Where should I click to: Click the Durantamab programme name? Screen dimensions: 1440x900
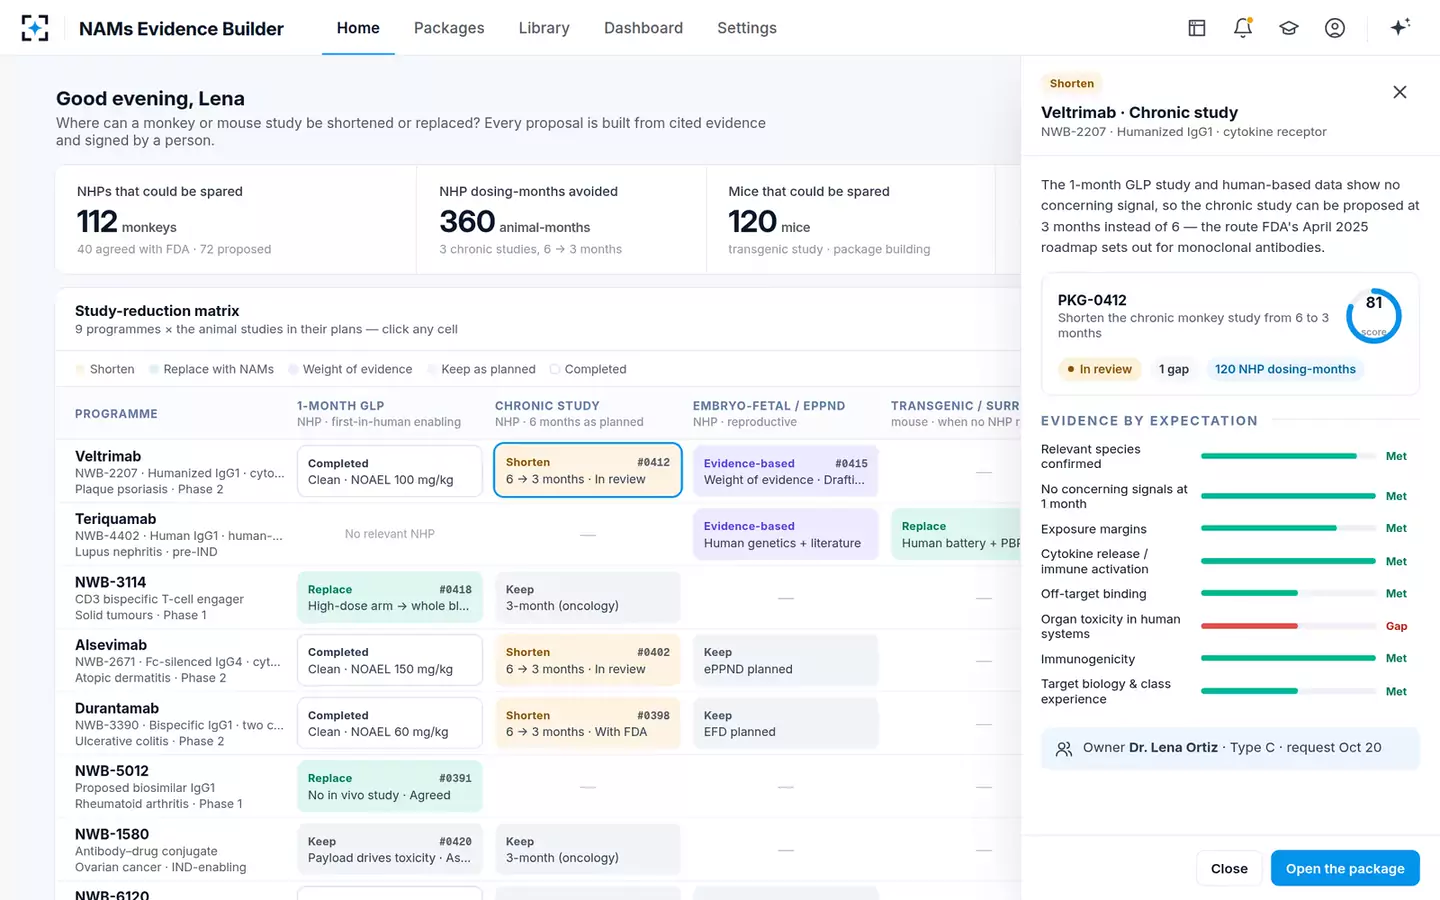click(x=117, y=708)
